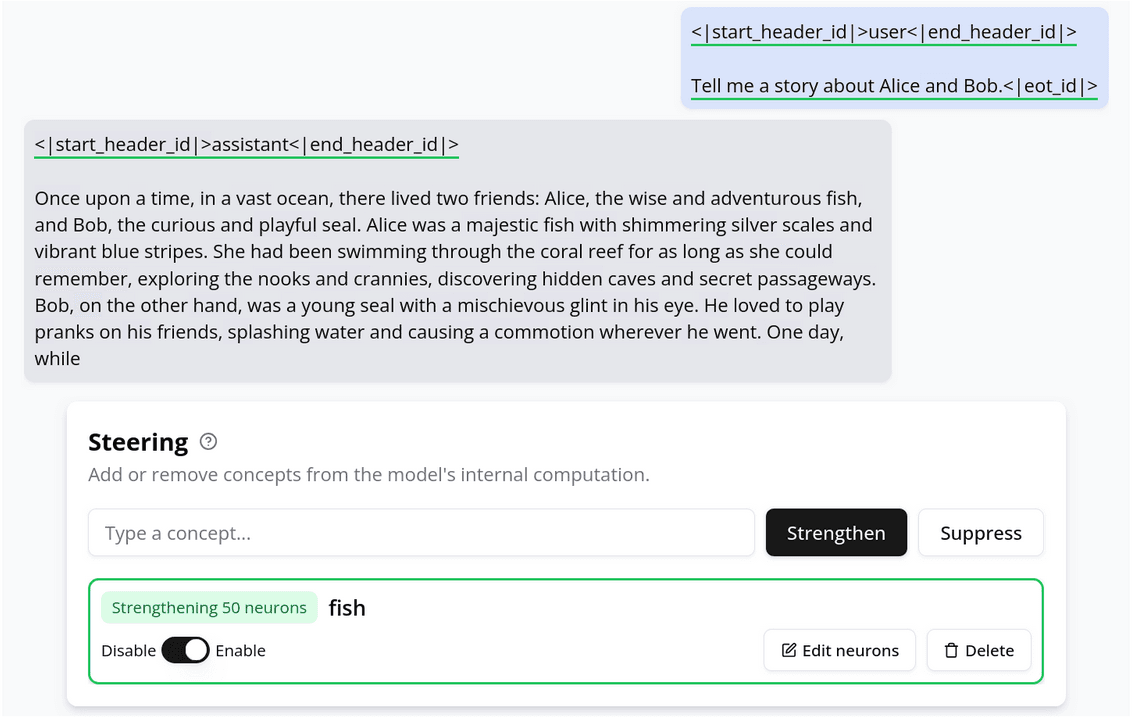Select the 'Strengthening 50 neurons' badge
Image resolution: width=1132 pixels, height=717 pixels.
click(209, 608)
